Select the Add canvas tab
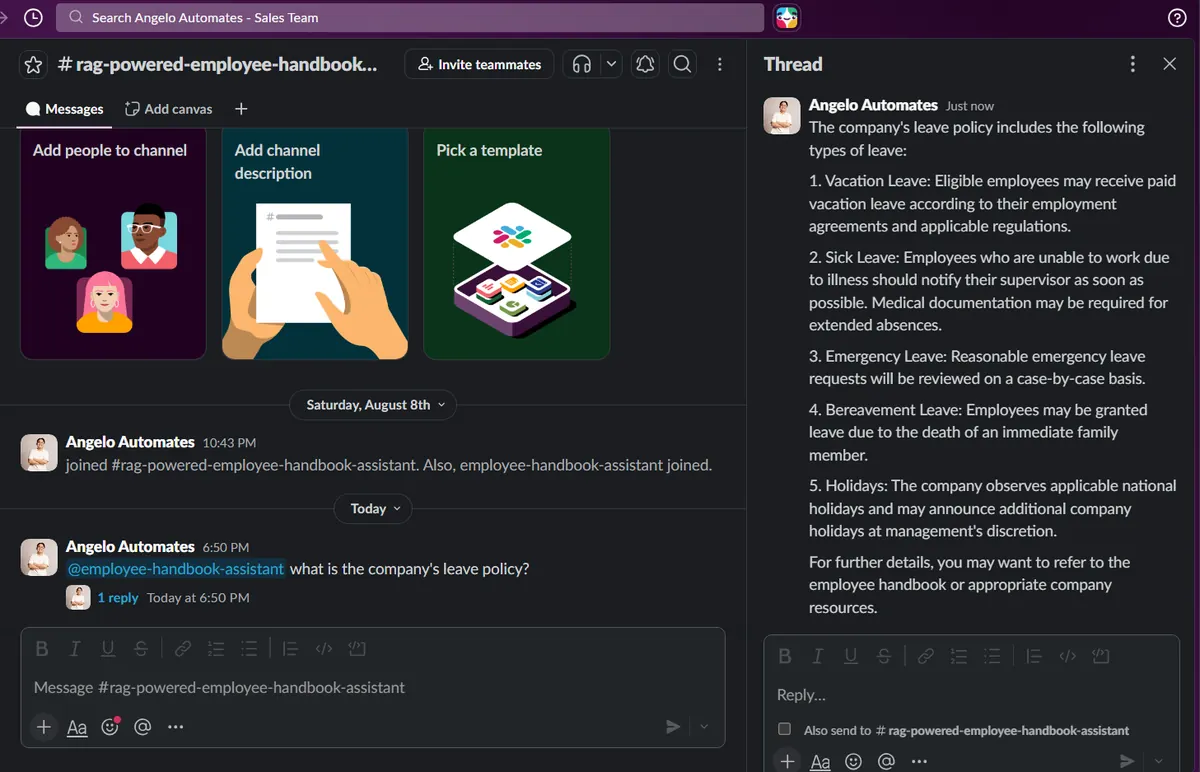 tap(168, 109)
